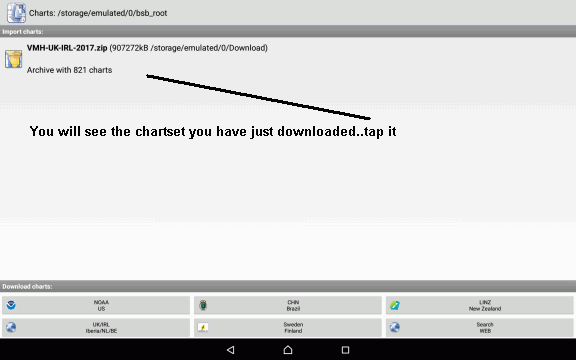576x360 pixels.
Task: Tap the Android back navigation button
Action: (231, 350)
